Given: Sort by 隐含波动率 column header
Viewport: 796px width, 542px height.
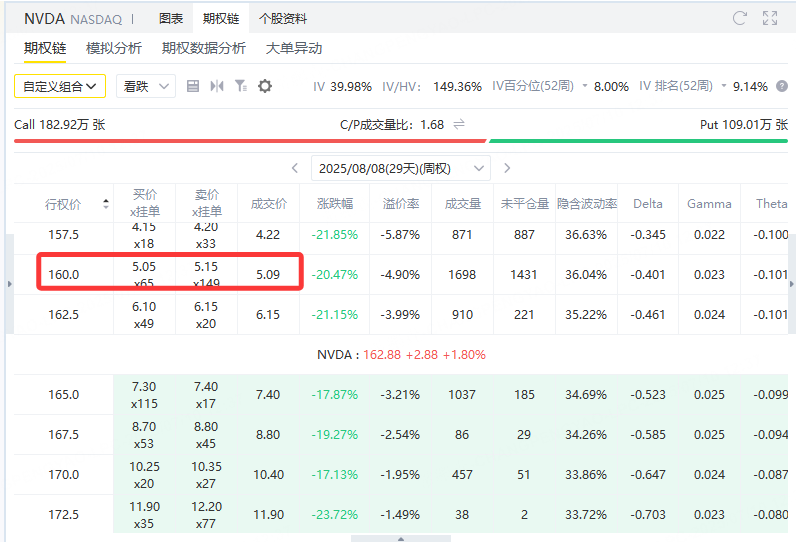Looking at the screenshot, I should pyautogui.click(x=587, y=204).
